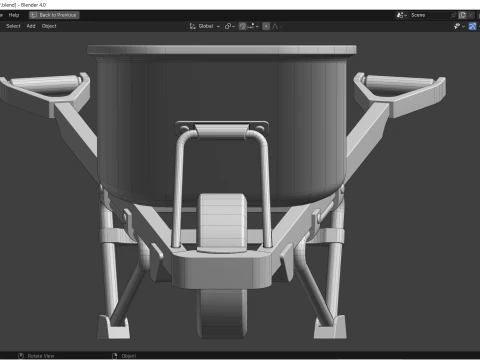Click 'Rotate View' status bar text
The width and height of the screenshot is (480, 360).
click(41, 356)
